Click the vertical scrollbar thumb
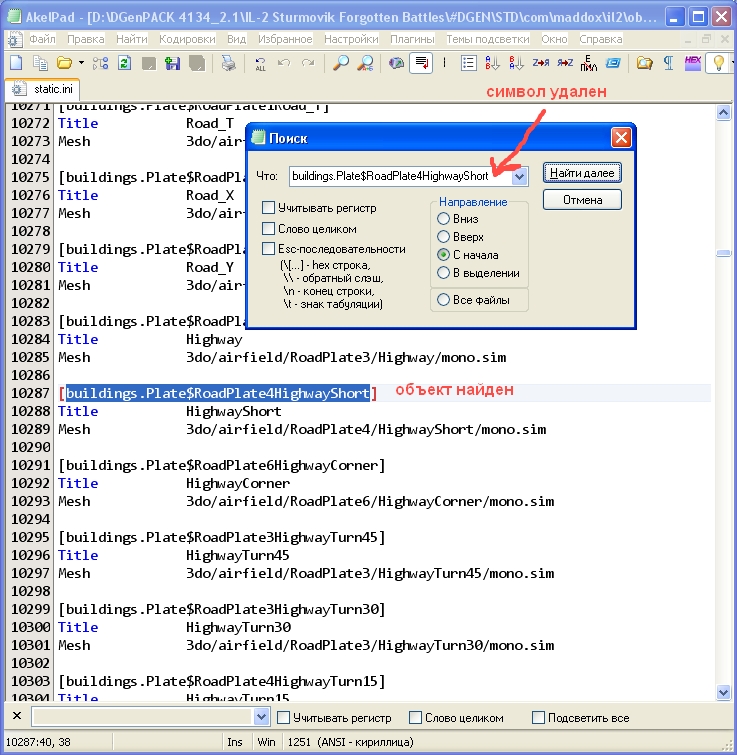 pyautogui.click(x=723, y=253)
